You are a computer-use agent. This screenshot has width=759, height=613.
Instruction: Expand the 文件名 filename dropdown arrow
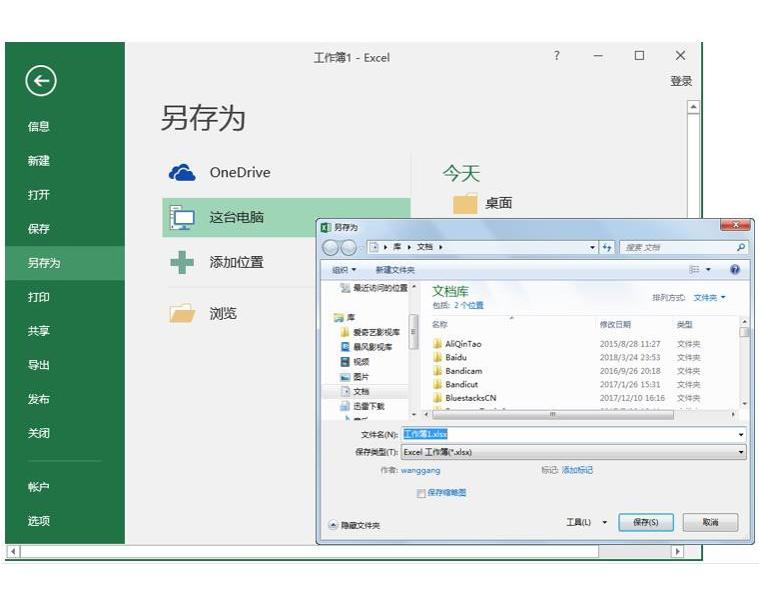741,435
